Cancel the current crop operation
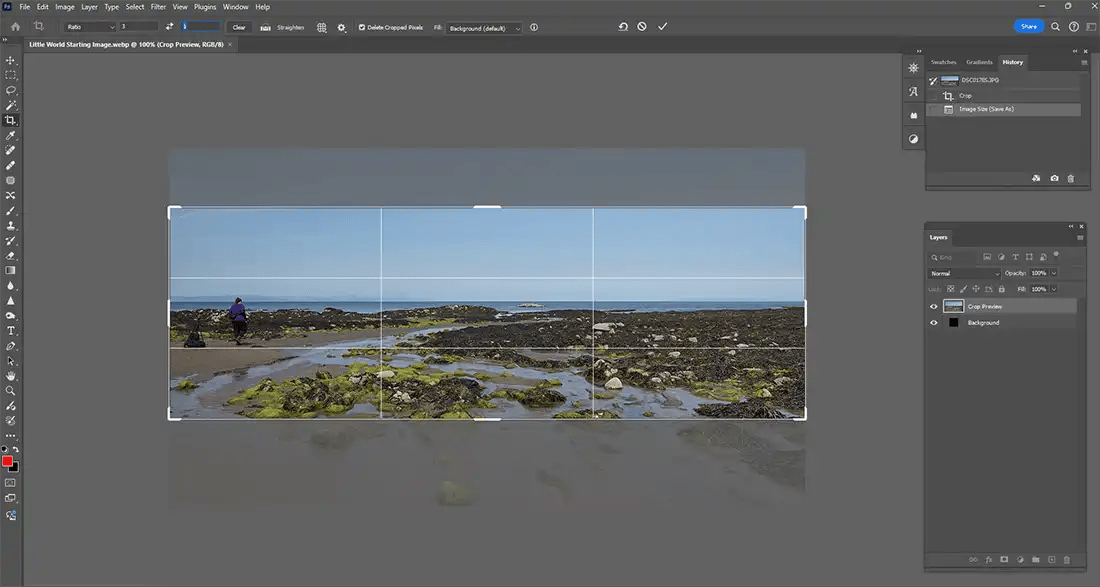The image size is (1100, 587). click(642, 27)
